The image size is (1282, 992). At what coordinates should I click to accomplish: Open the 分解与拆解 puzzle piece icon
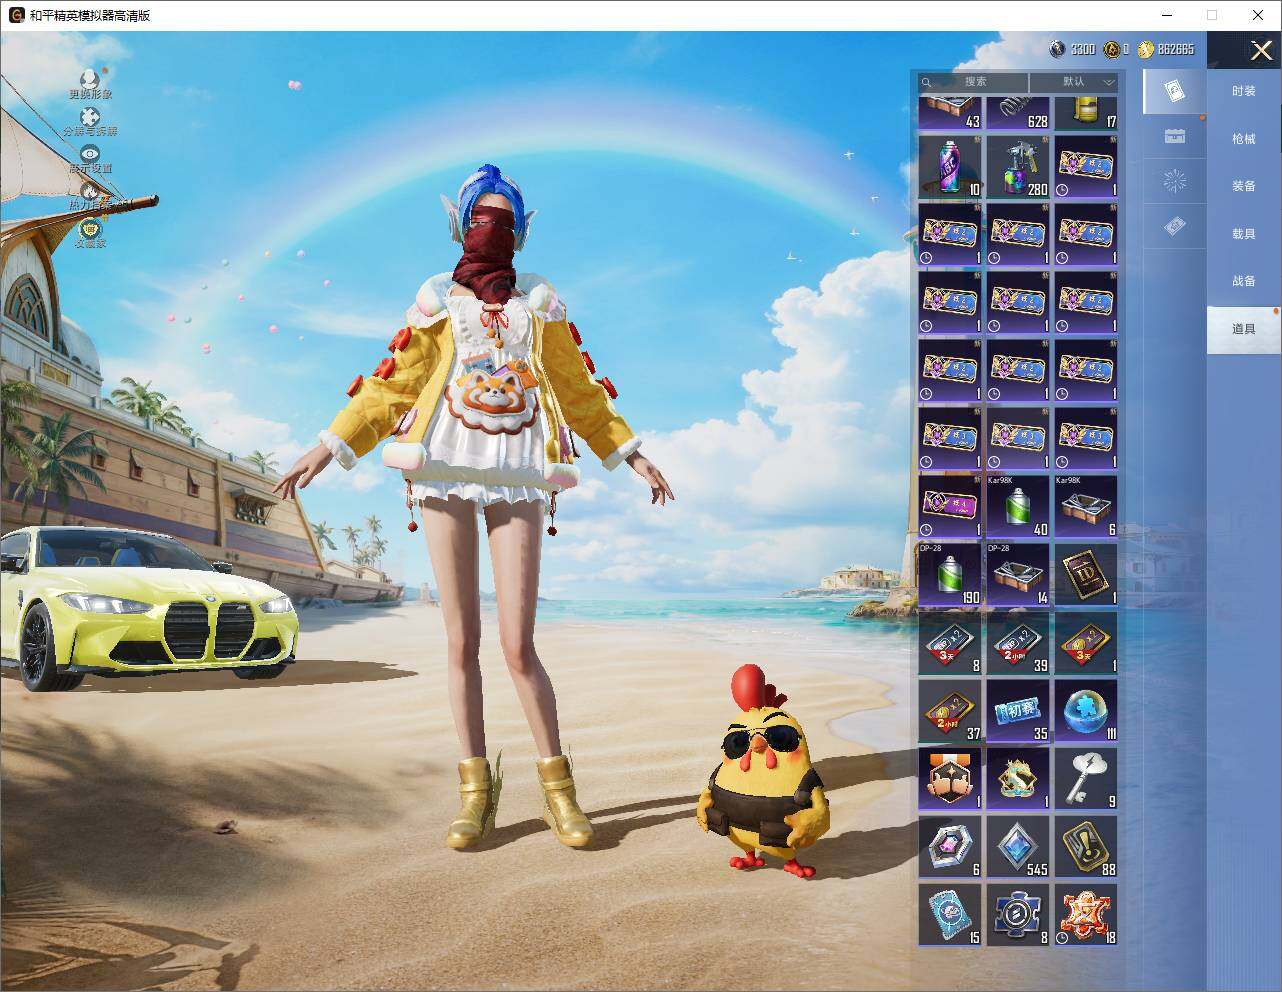click(x=90, y=117)
